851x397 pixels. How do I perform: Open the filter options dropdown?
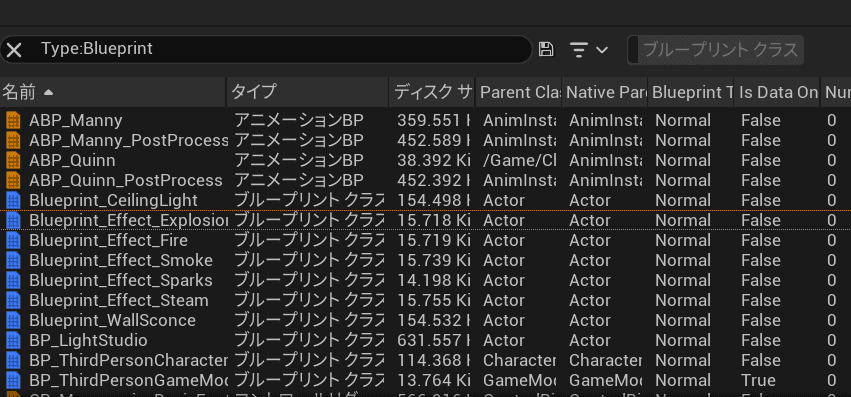pyautogui.click(x=588, y=50)
